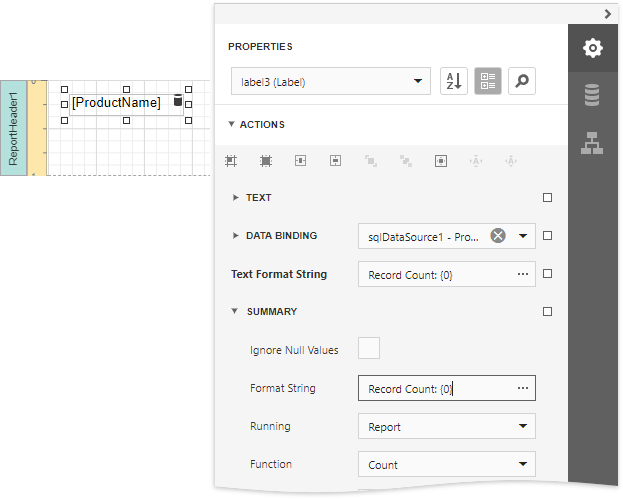Open the Properties gear tab

coord(593,47)
